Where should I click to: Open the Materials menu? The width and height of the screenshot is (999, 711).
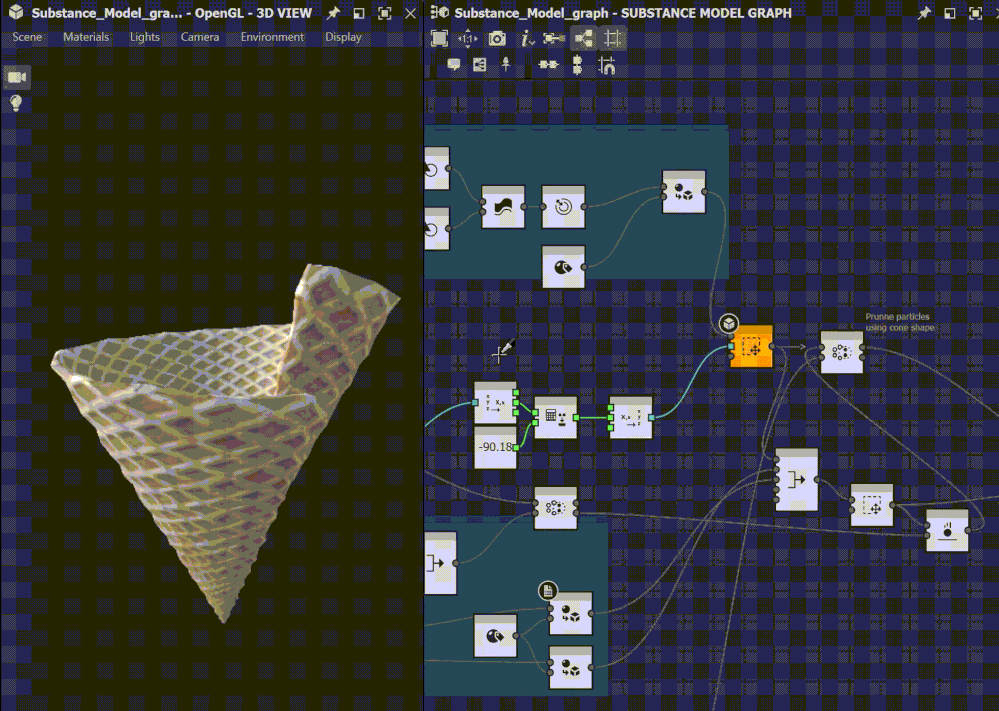pos(86,37)
